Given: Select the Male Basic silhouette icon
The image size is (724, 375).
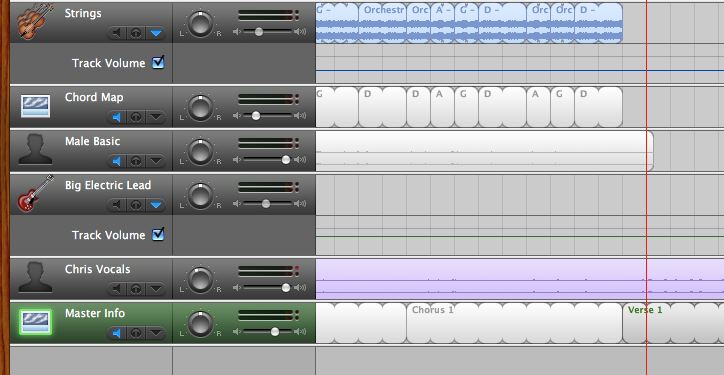Looking at the screenshot, I should [35, 150].
